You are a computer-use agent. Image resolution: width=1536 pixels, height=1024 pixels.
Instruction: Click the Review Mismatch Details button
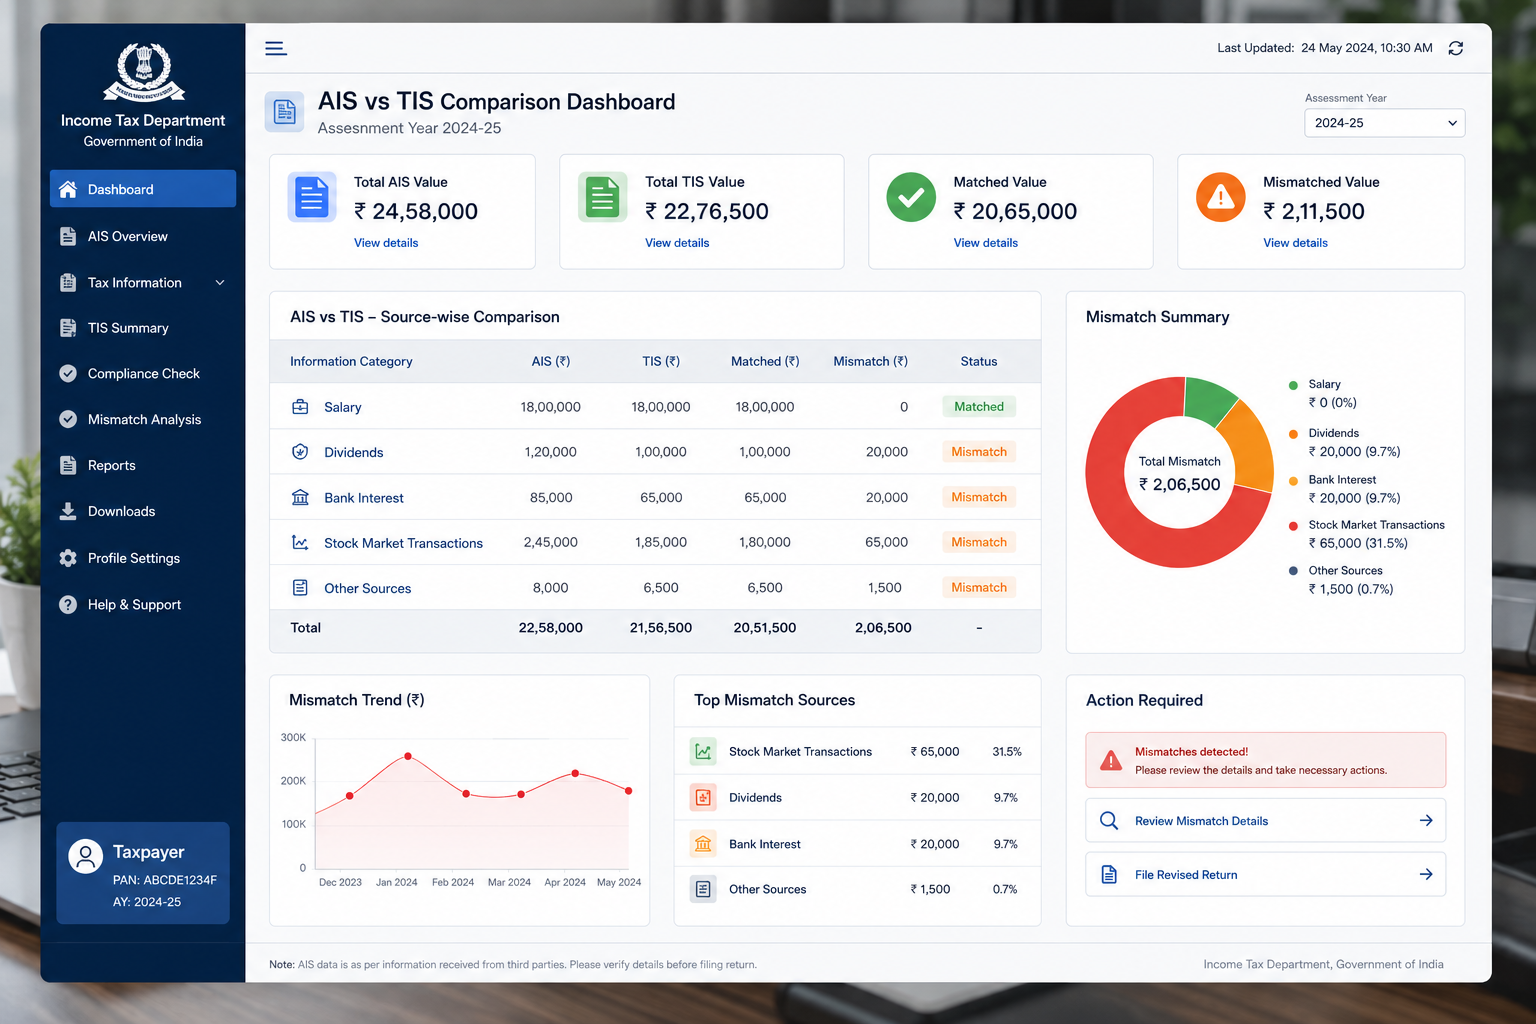(1266, 821)
